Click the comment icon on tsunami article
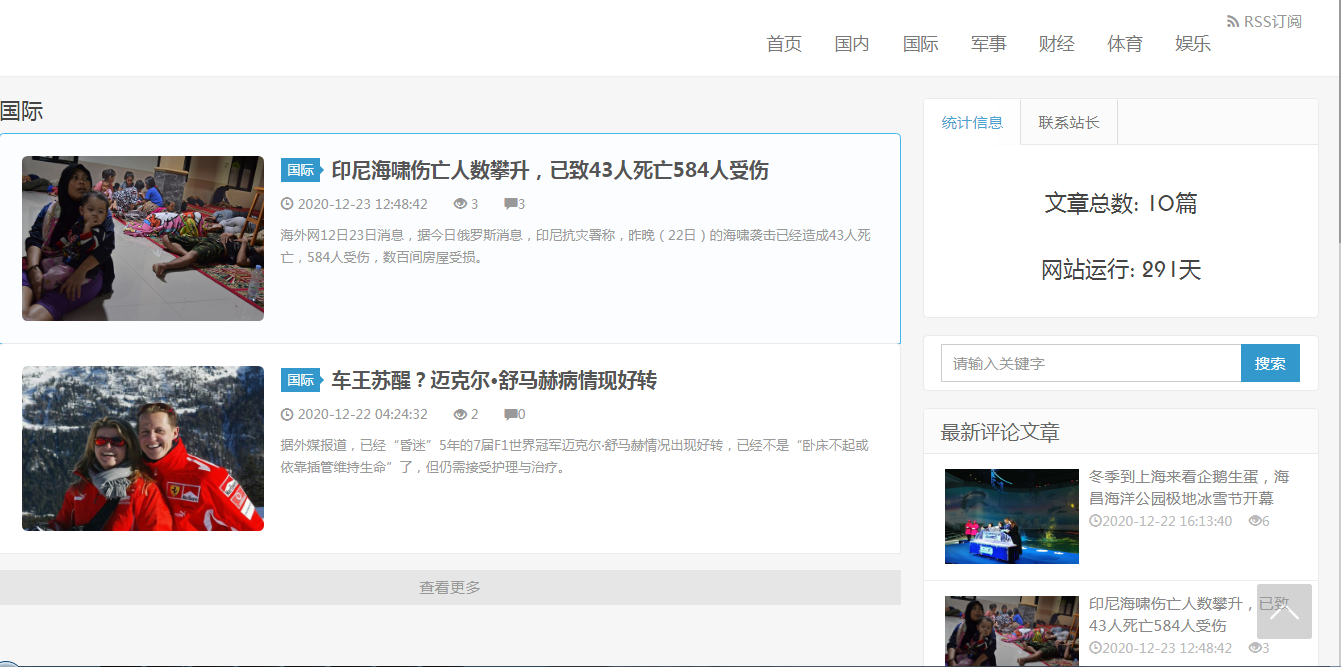The width and height of the screenshot is (1341, 667). [510, 204]
